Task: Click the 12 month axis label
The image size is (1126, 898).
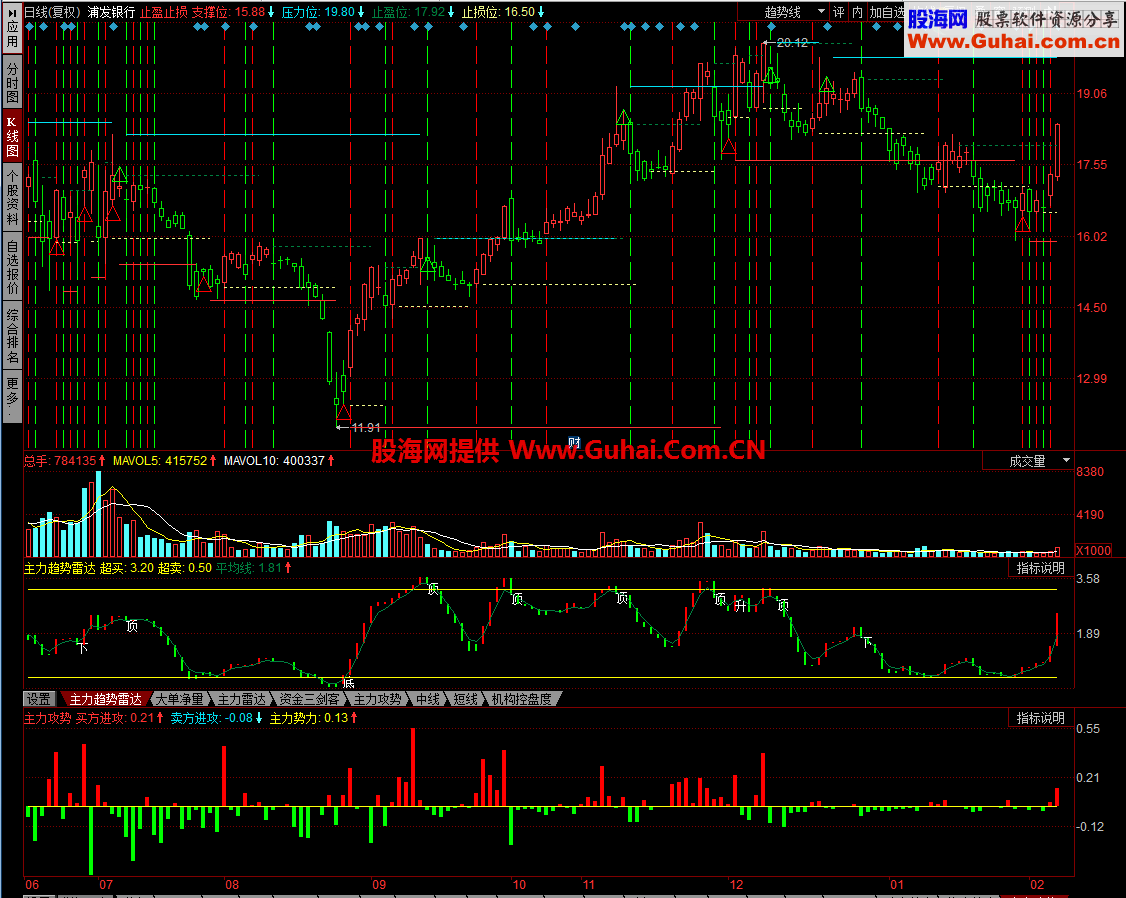Action: pyautogui.click(x=736, y=884)
